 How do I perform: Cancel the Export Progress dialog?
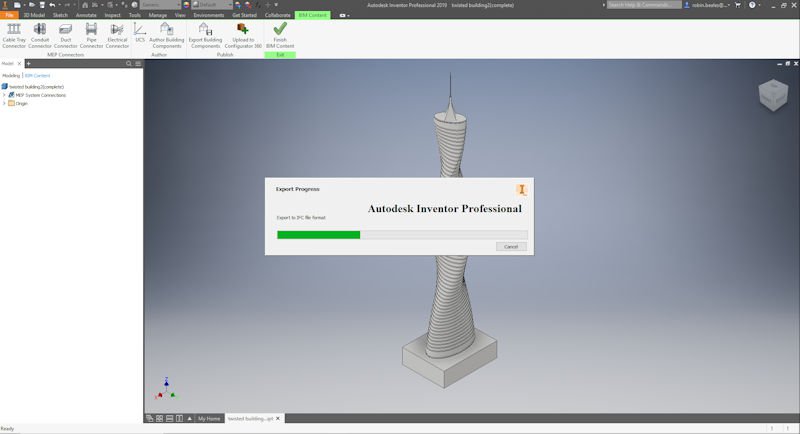pos(511,246)
